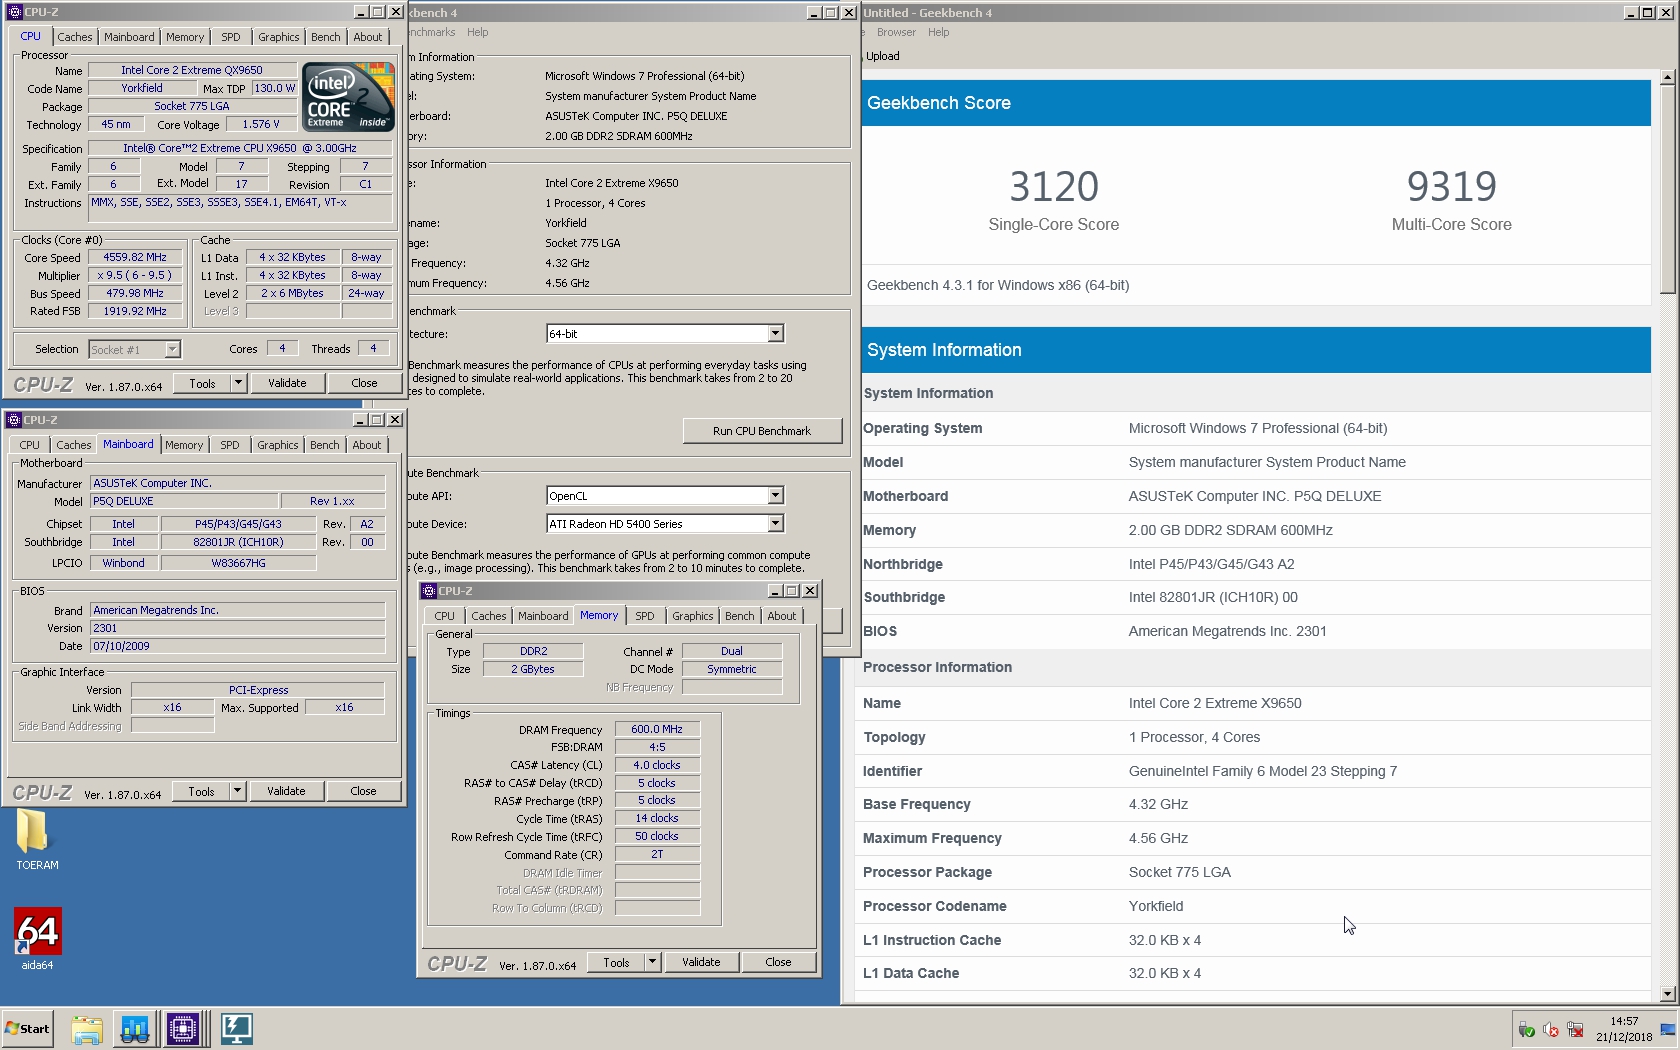This screenshot has width=1680, height=1050.
Task: Open the OpenCL compute API dropdown
Action: coord(664,496)
